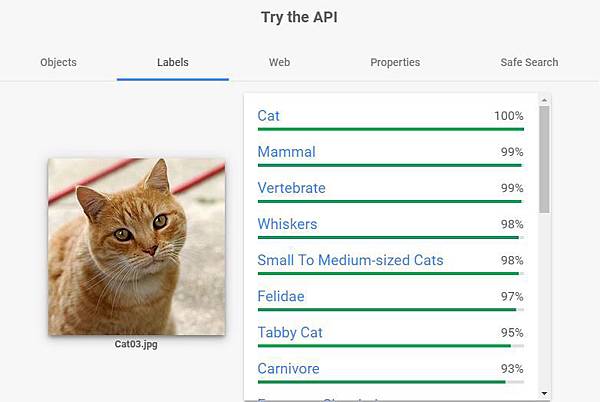Show the Safe Search tab
This screenshot has height=402, width=600.
529,62
